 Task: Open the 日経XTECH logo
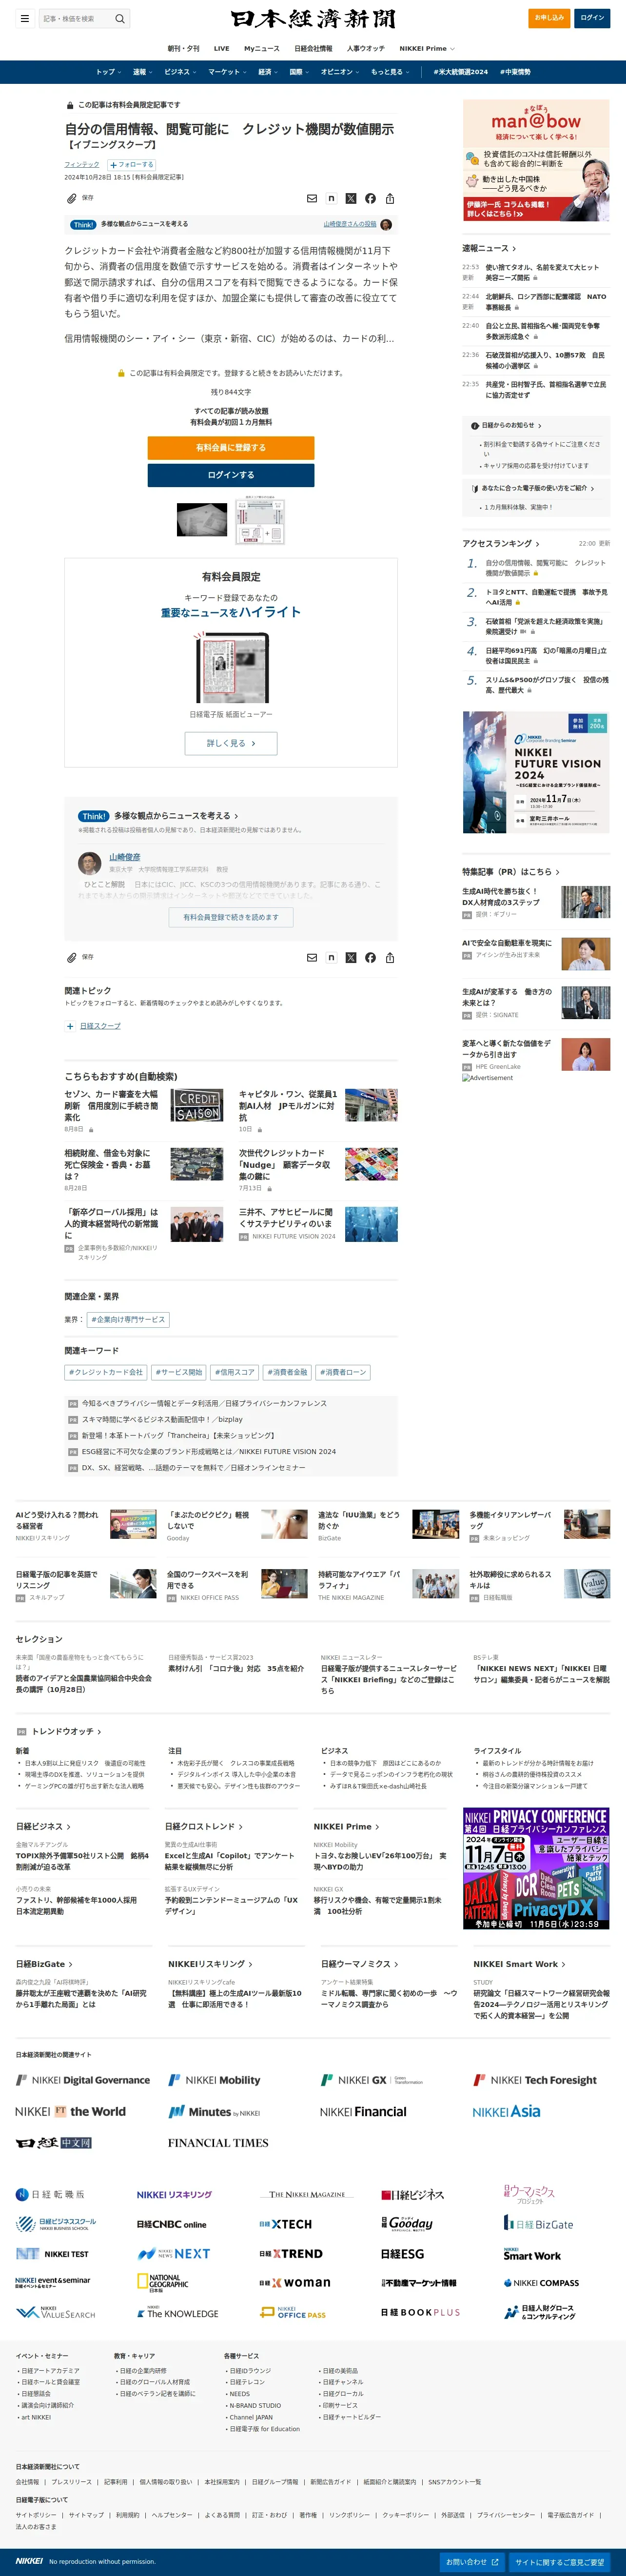286,2224
